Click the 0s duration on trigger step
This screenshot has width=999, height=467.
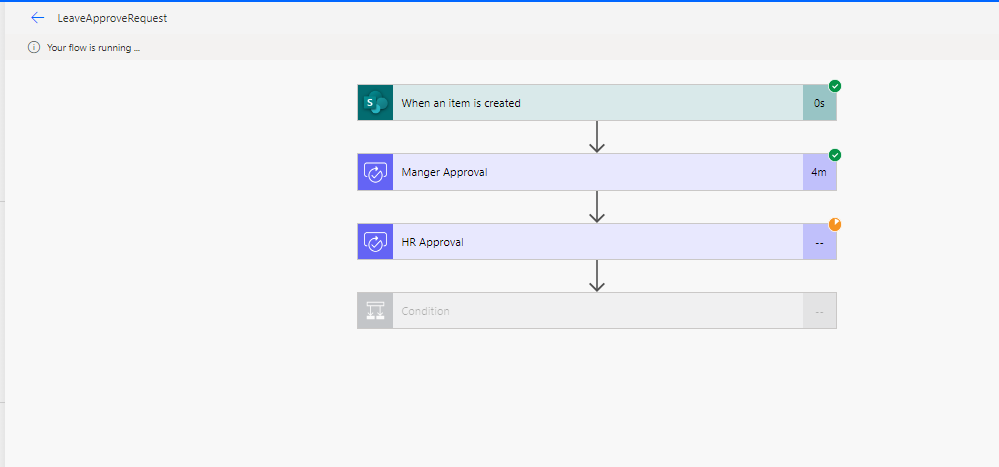tap(819, 103)
